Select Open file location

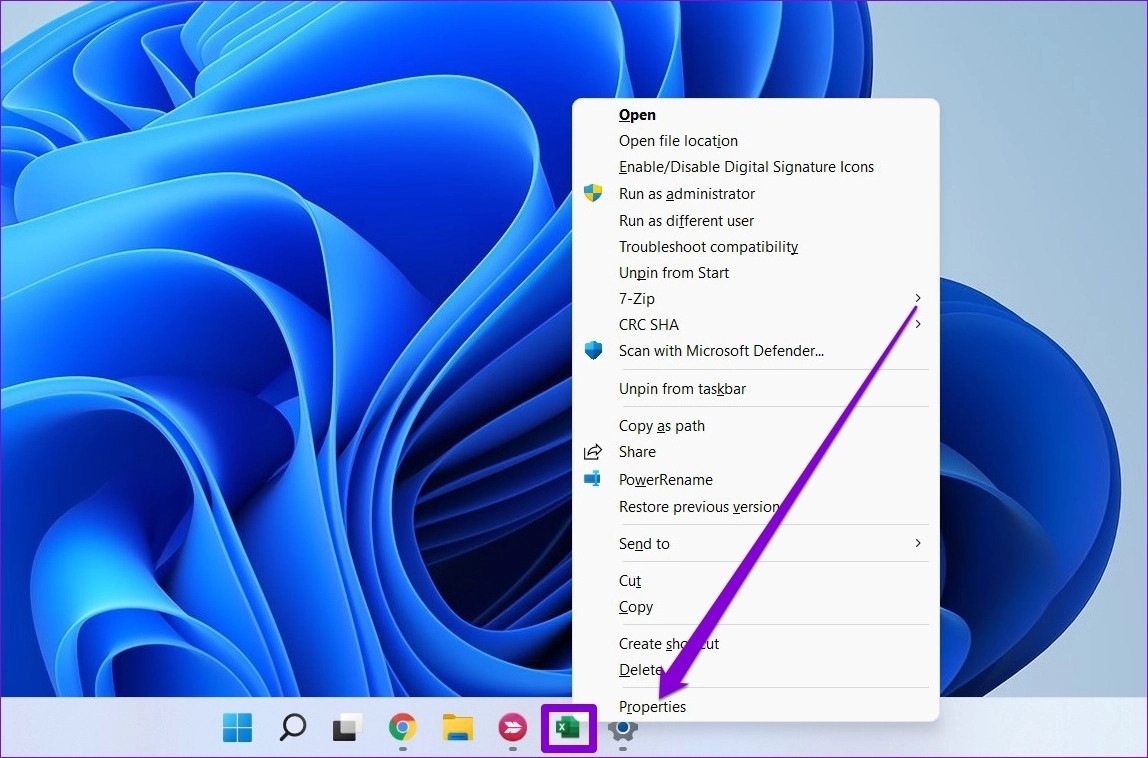(x=678, y=140)
